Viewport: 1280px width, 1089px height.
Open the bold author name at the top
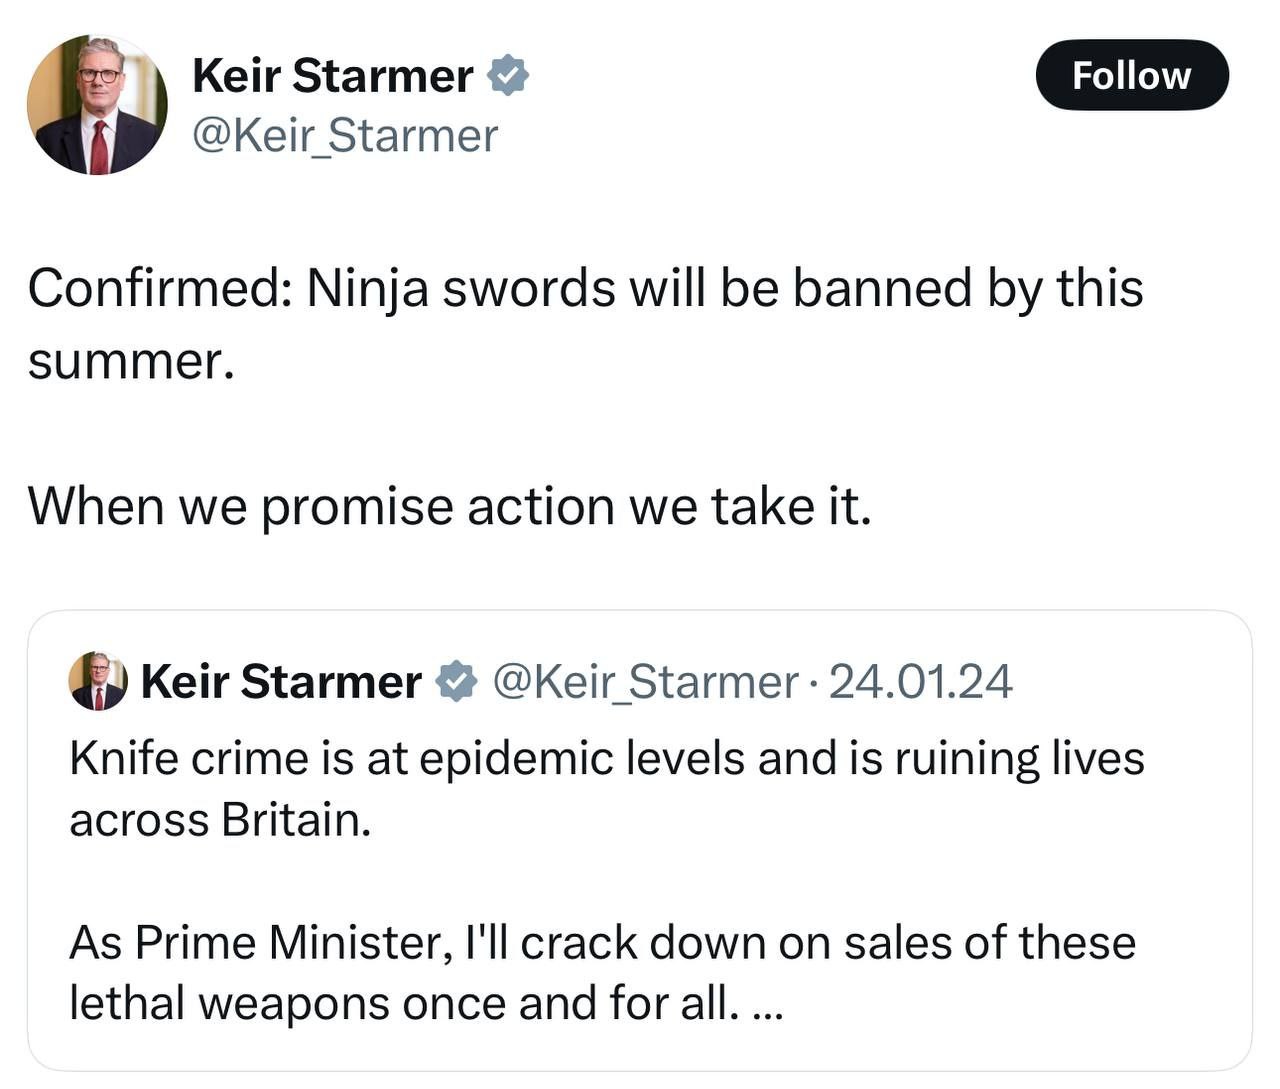[332, 76]
